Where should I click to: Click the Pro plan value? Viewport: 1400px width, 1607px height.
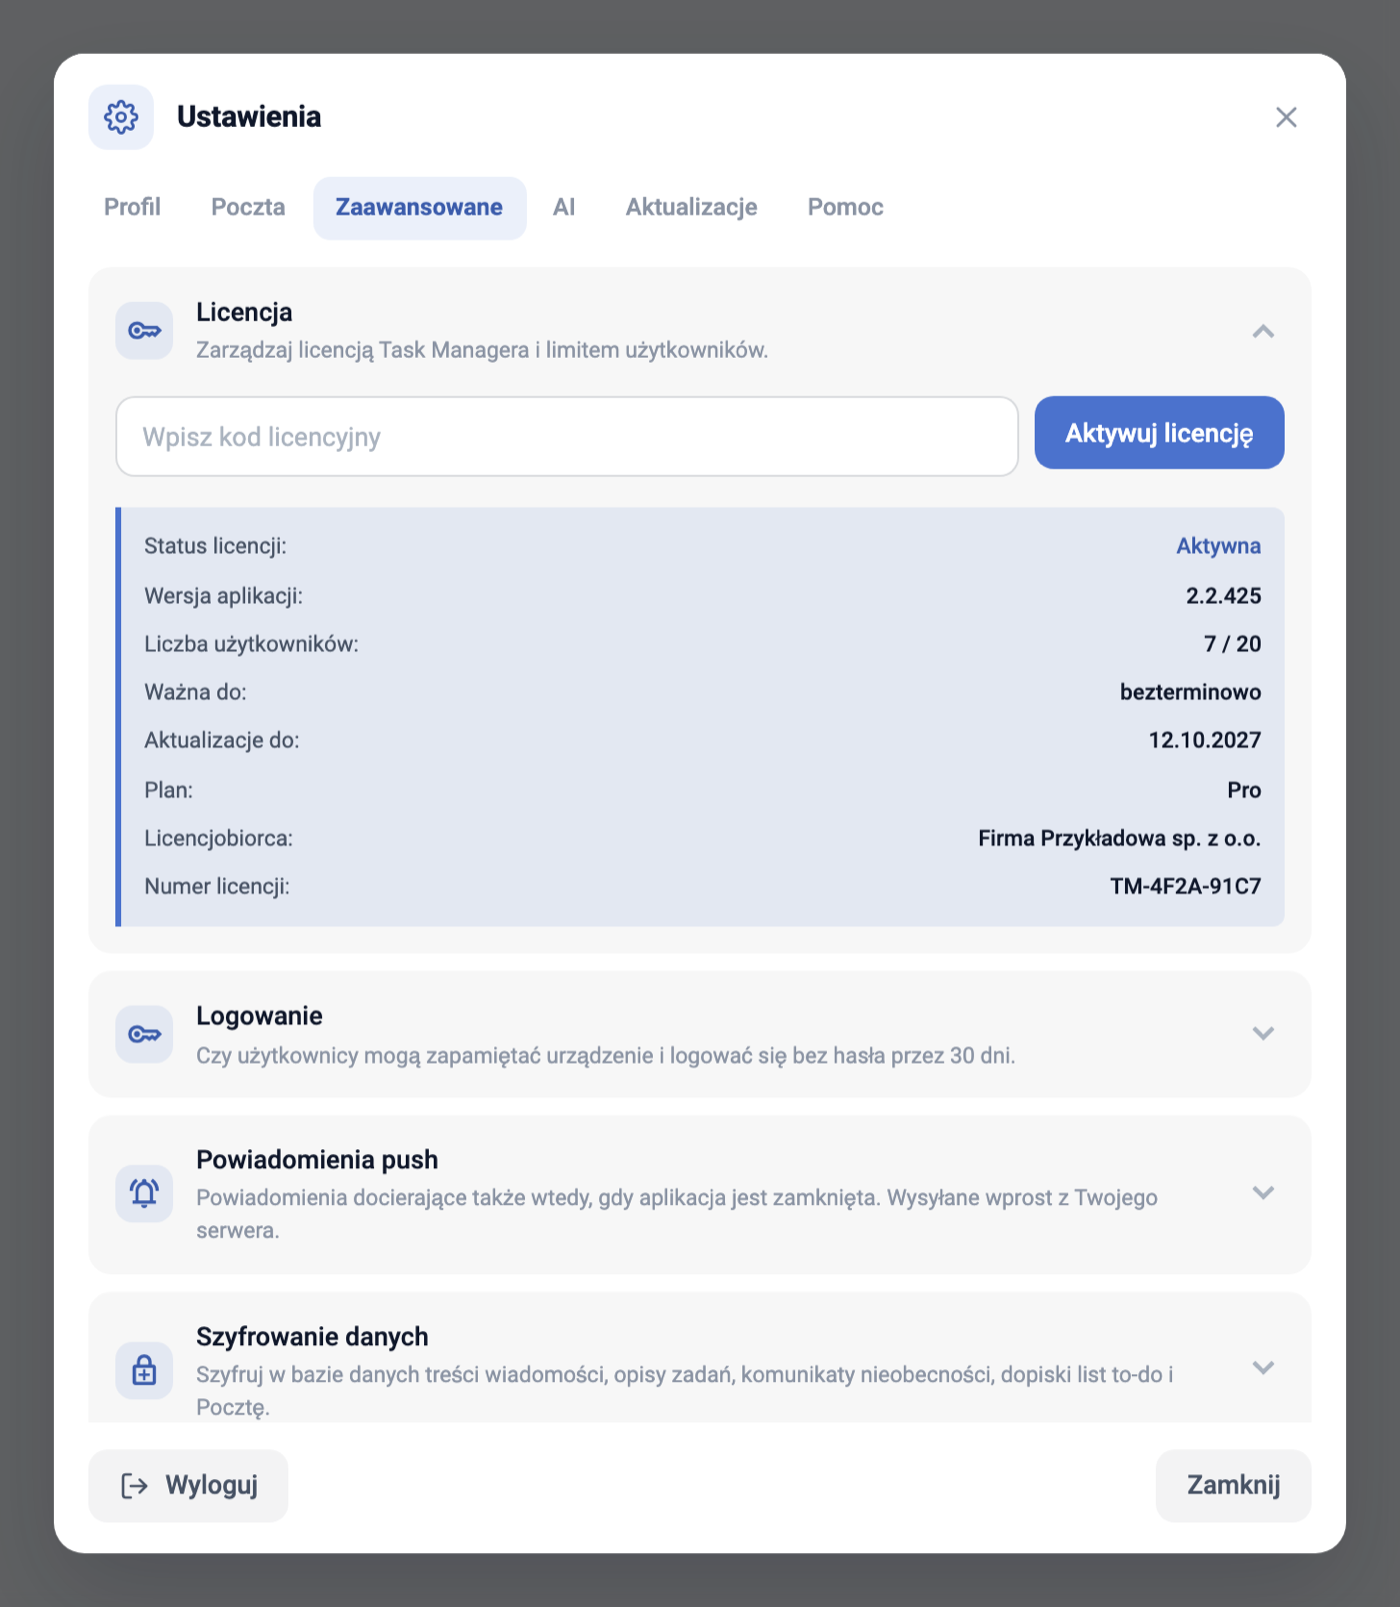(1244, 790)
